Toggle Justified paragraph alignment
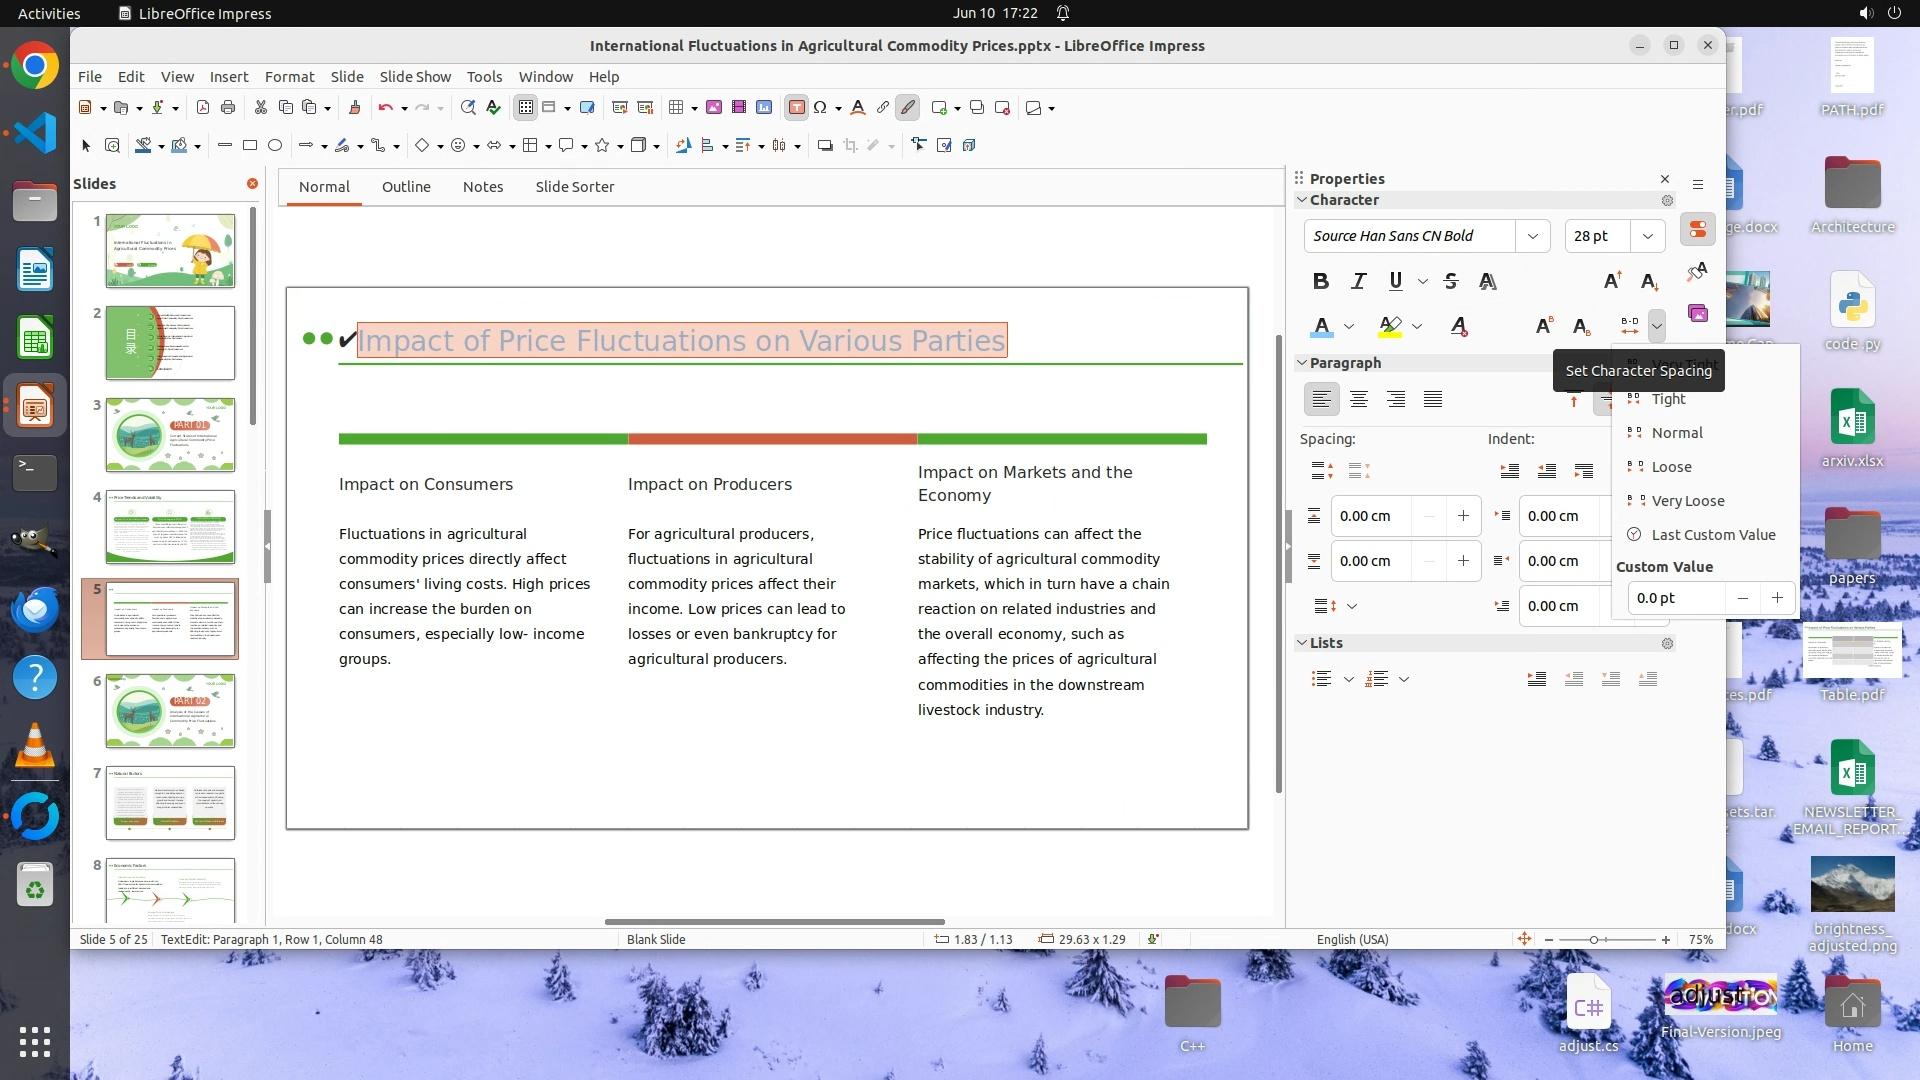 pyautogui.click(x=1433, y=399)
